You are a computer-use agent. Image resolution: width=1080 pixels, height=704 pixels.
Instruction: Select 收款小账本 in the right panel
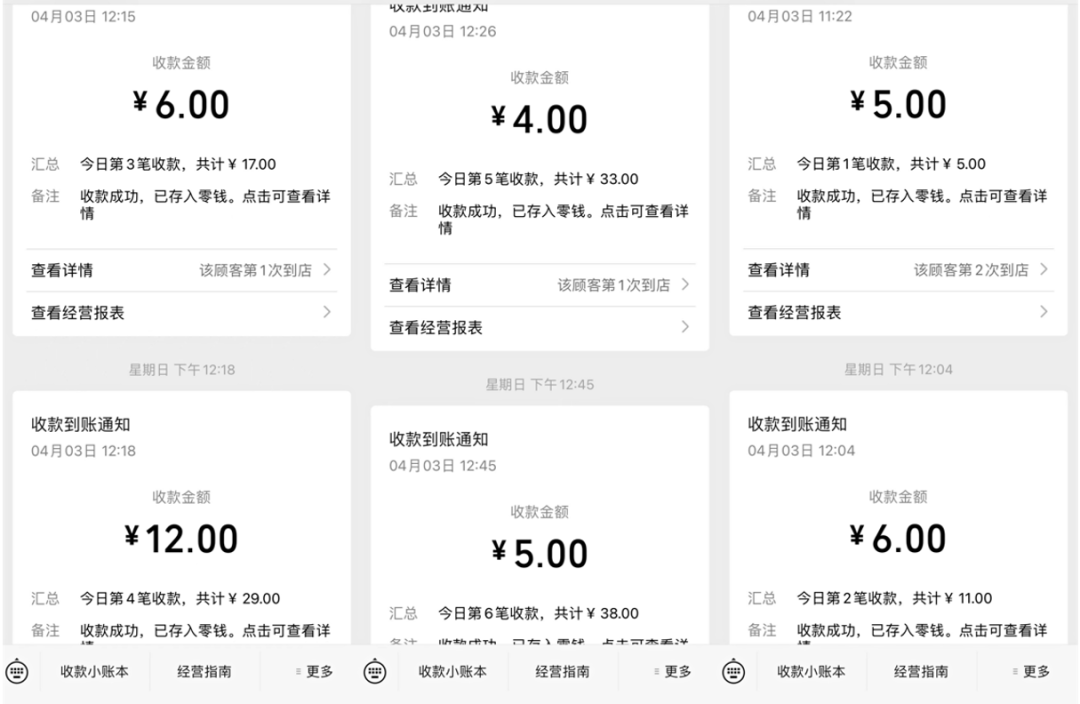tap(811, 672)
